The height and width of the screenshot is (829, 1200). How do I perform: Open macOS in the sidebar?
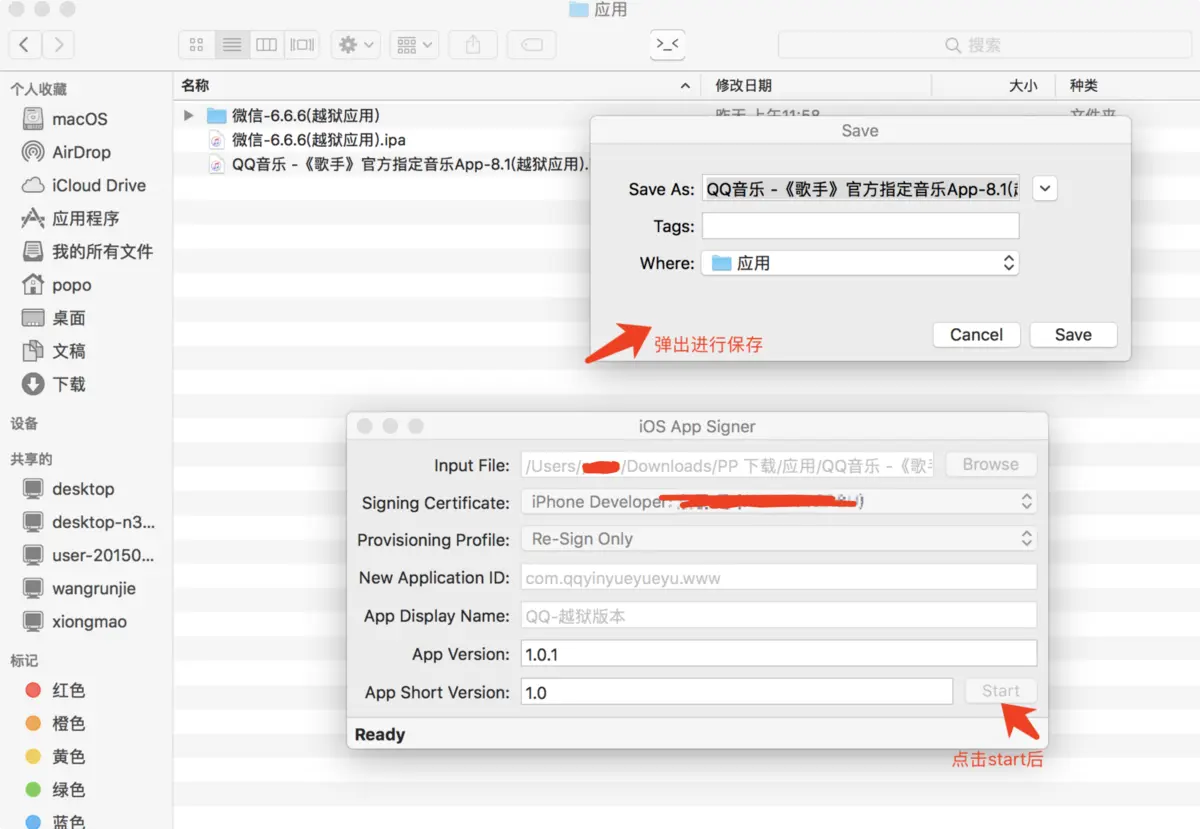pyautogui.click(x=80, y=119)
